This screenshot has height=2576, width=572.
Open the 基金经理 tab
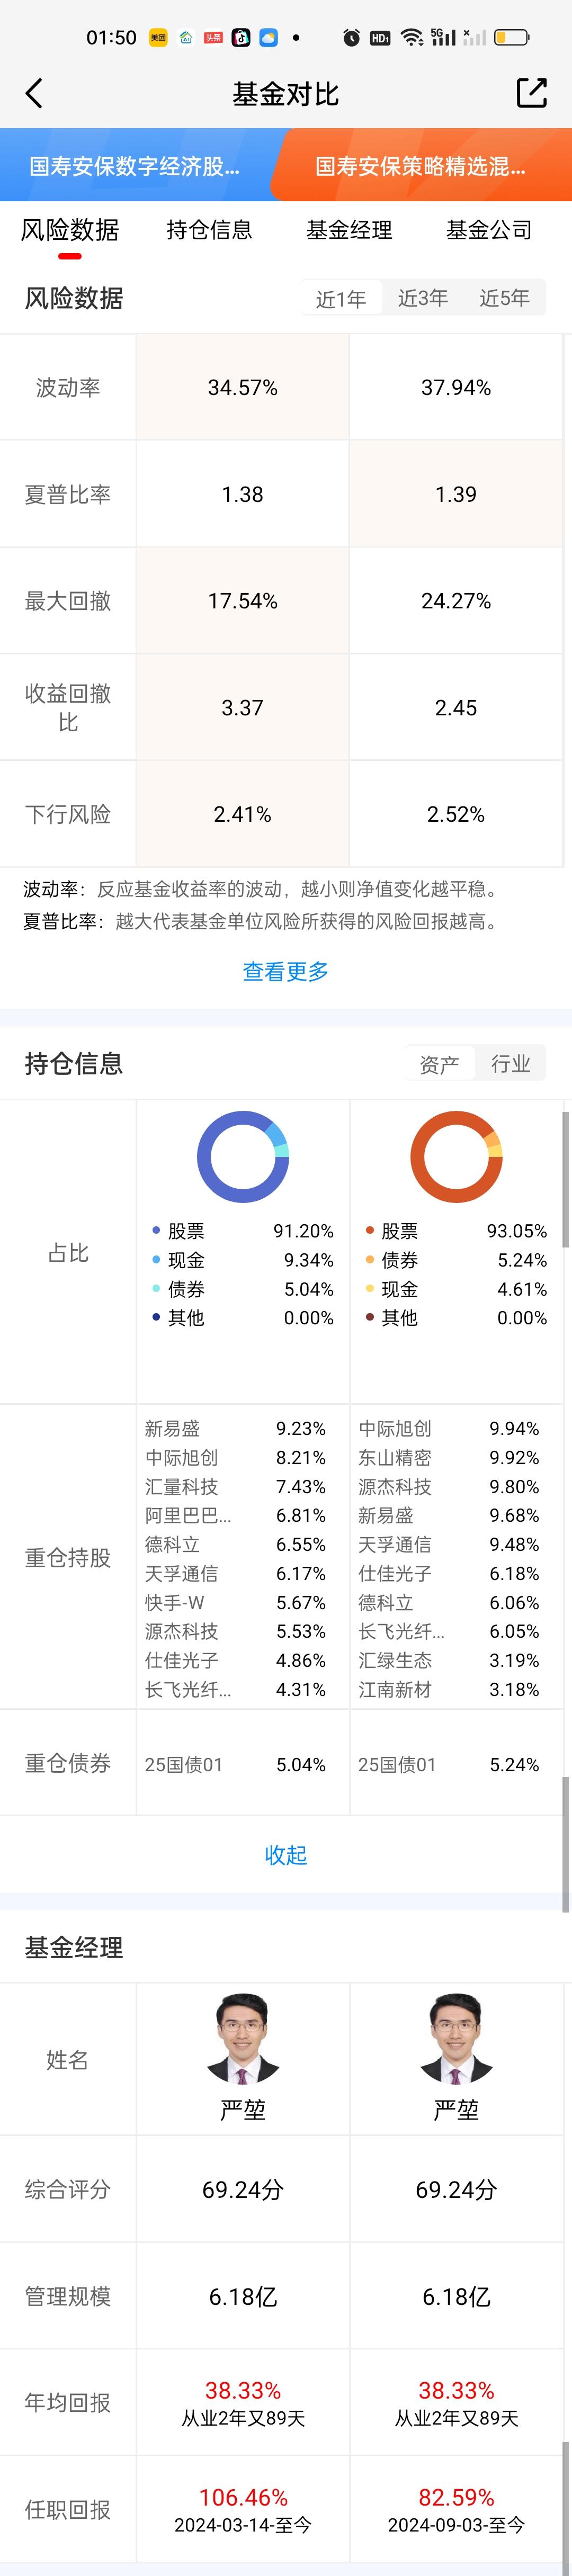(349, 230)
